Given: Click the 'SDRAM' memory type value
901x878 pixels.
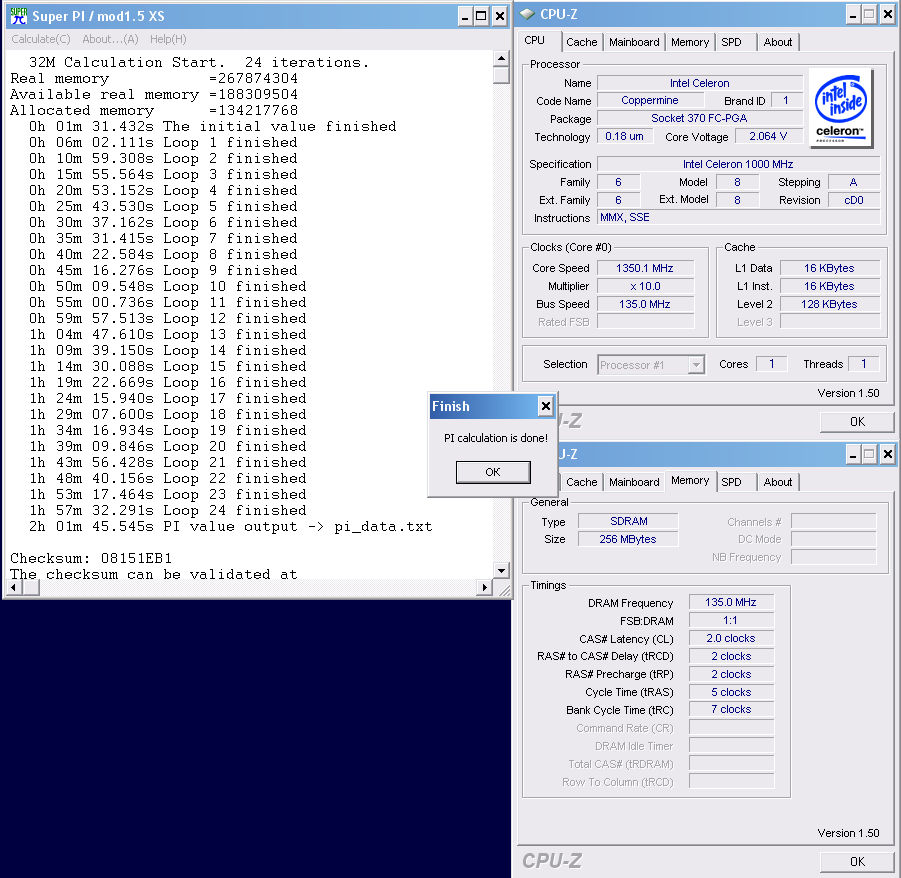Looking at the screenshot, I should click(628, 521).
